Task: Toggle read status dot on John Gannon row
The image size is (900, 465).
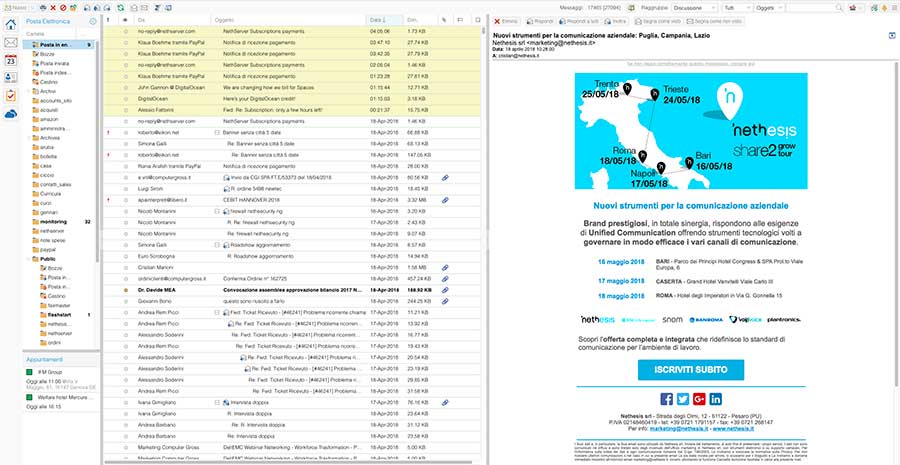Action: click(x=126, y=87)
